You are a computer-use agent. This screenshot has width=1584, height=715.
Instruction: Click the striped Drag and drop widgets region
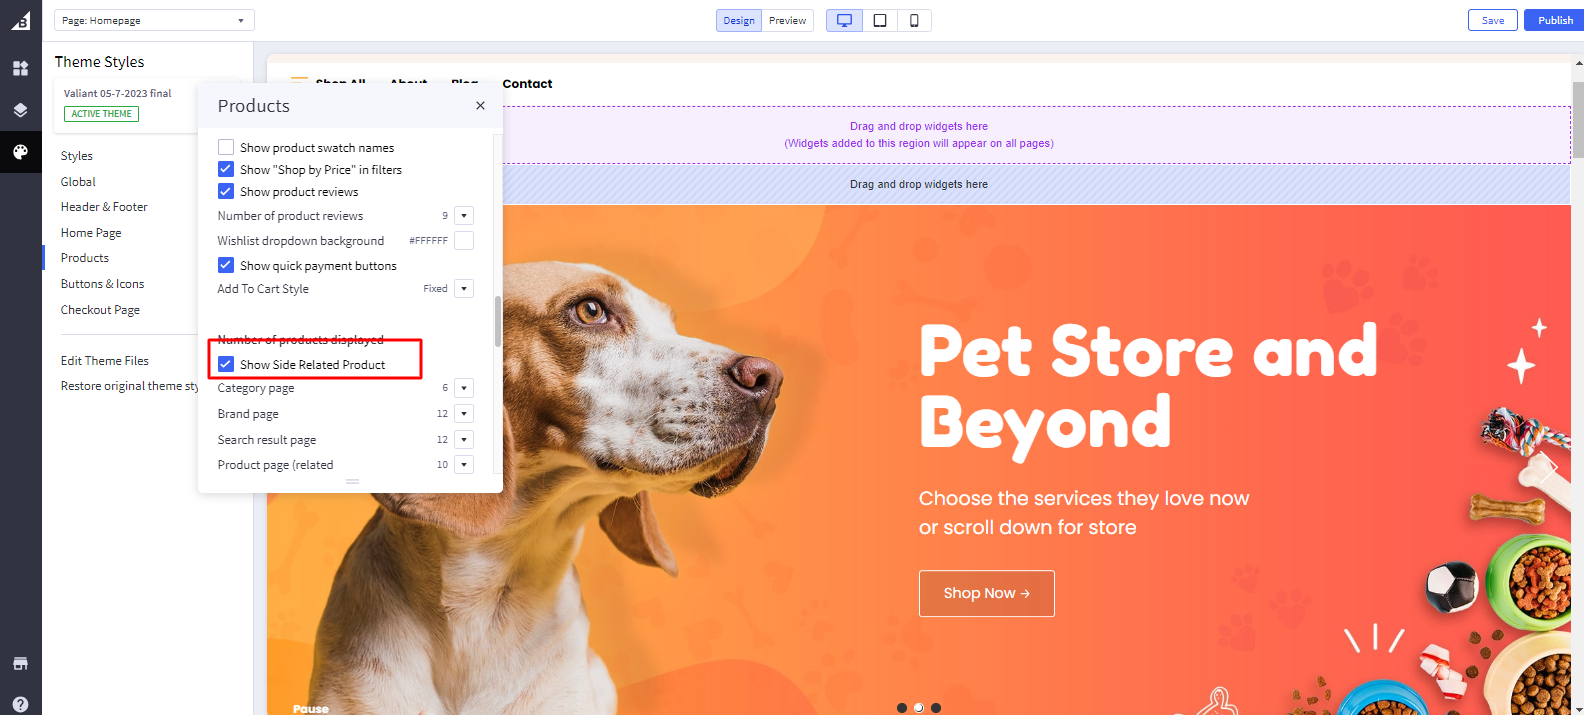pyautogui.click(x=919, y=184)
